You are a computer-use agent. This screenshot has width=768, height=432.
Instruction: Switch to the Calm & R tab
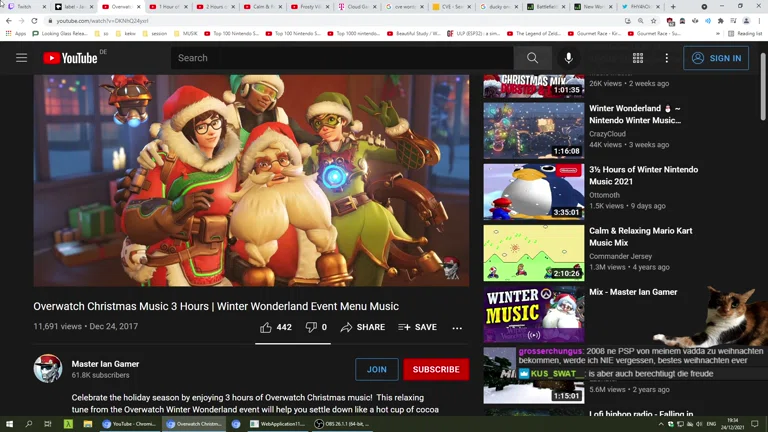263,6
